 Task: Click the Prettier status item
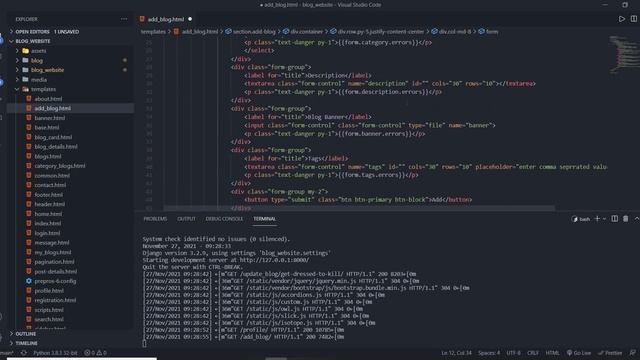[610, 353]
